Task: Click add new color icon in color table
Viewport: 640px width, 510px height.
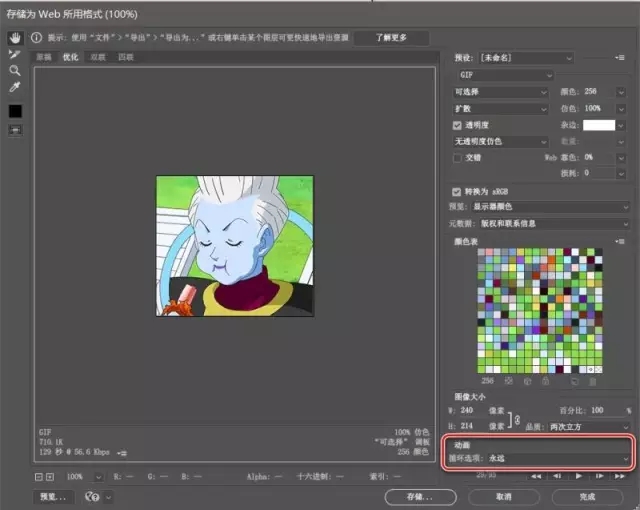Action: [x=575, y=381]
